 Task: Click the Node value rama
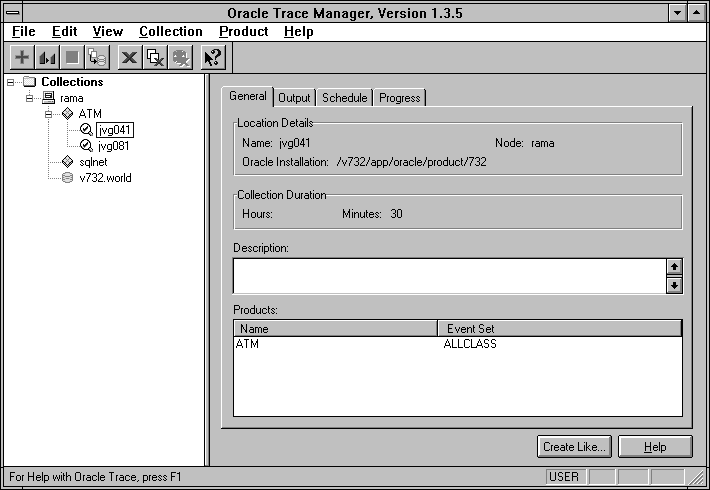(x=542, y=143)
